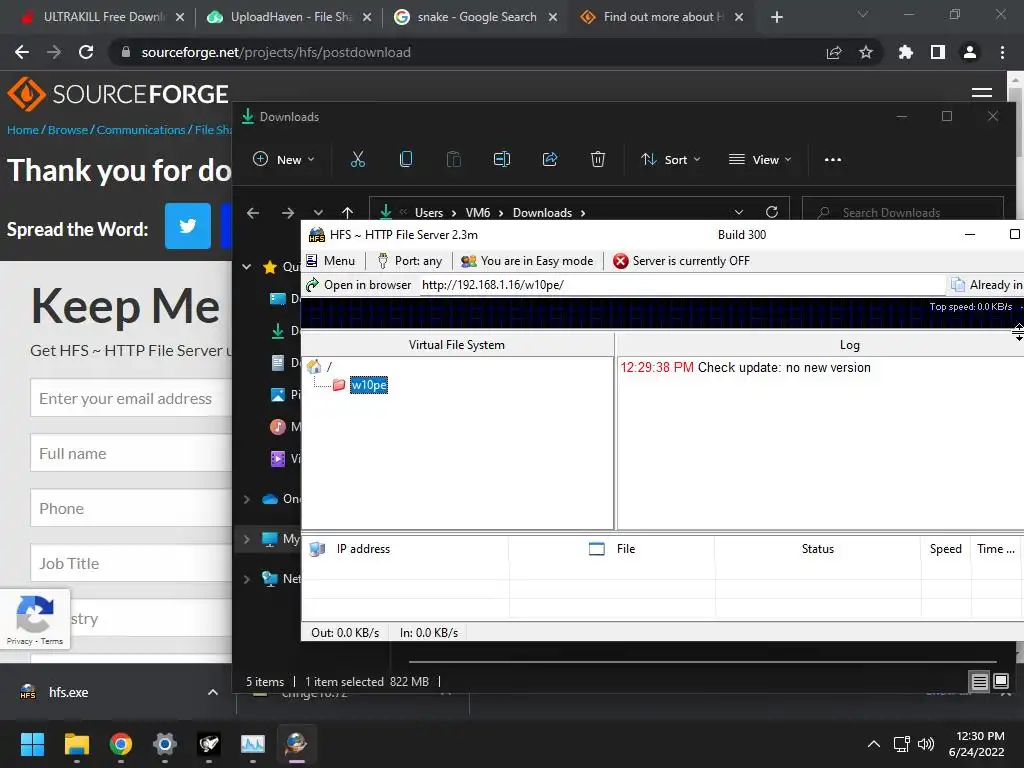Open the See more ellipsis menu in Explorer
The image size is (1024, 768).
[833, 159]
